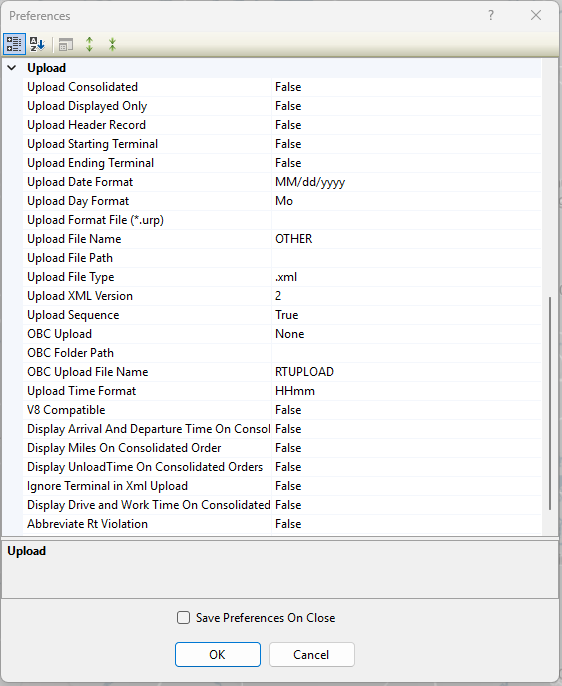Switch to Alphabetical sort view
This screenshot has width=562, height=686.
[37, 44]
